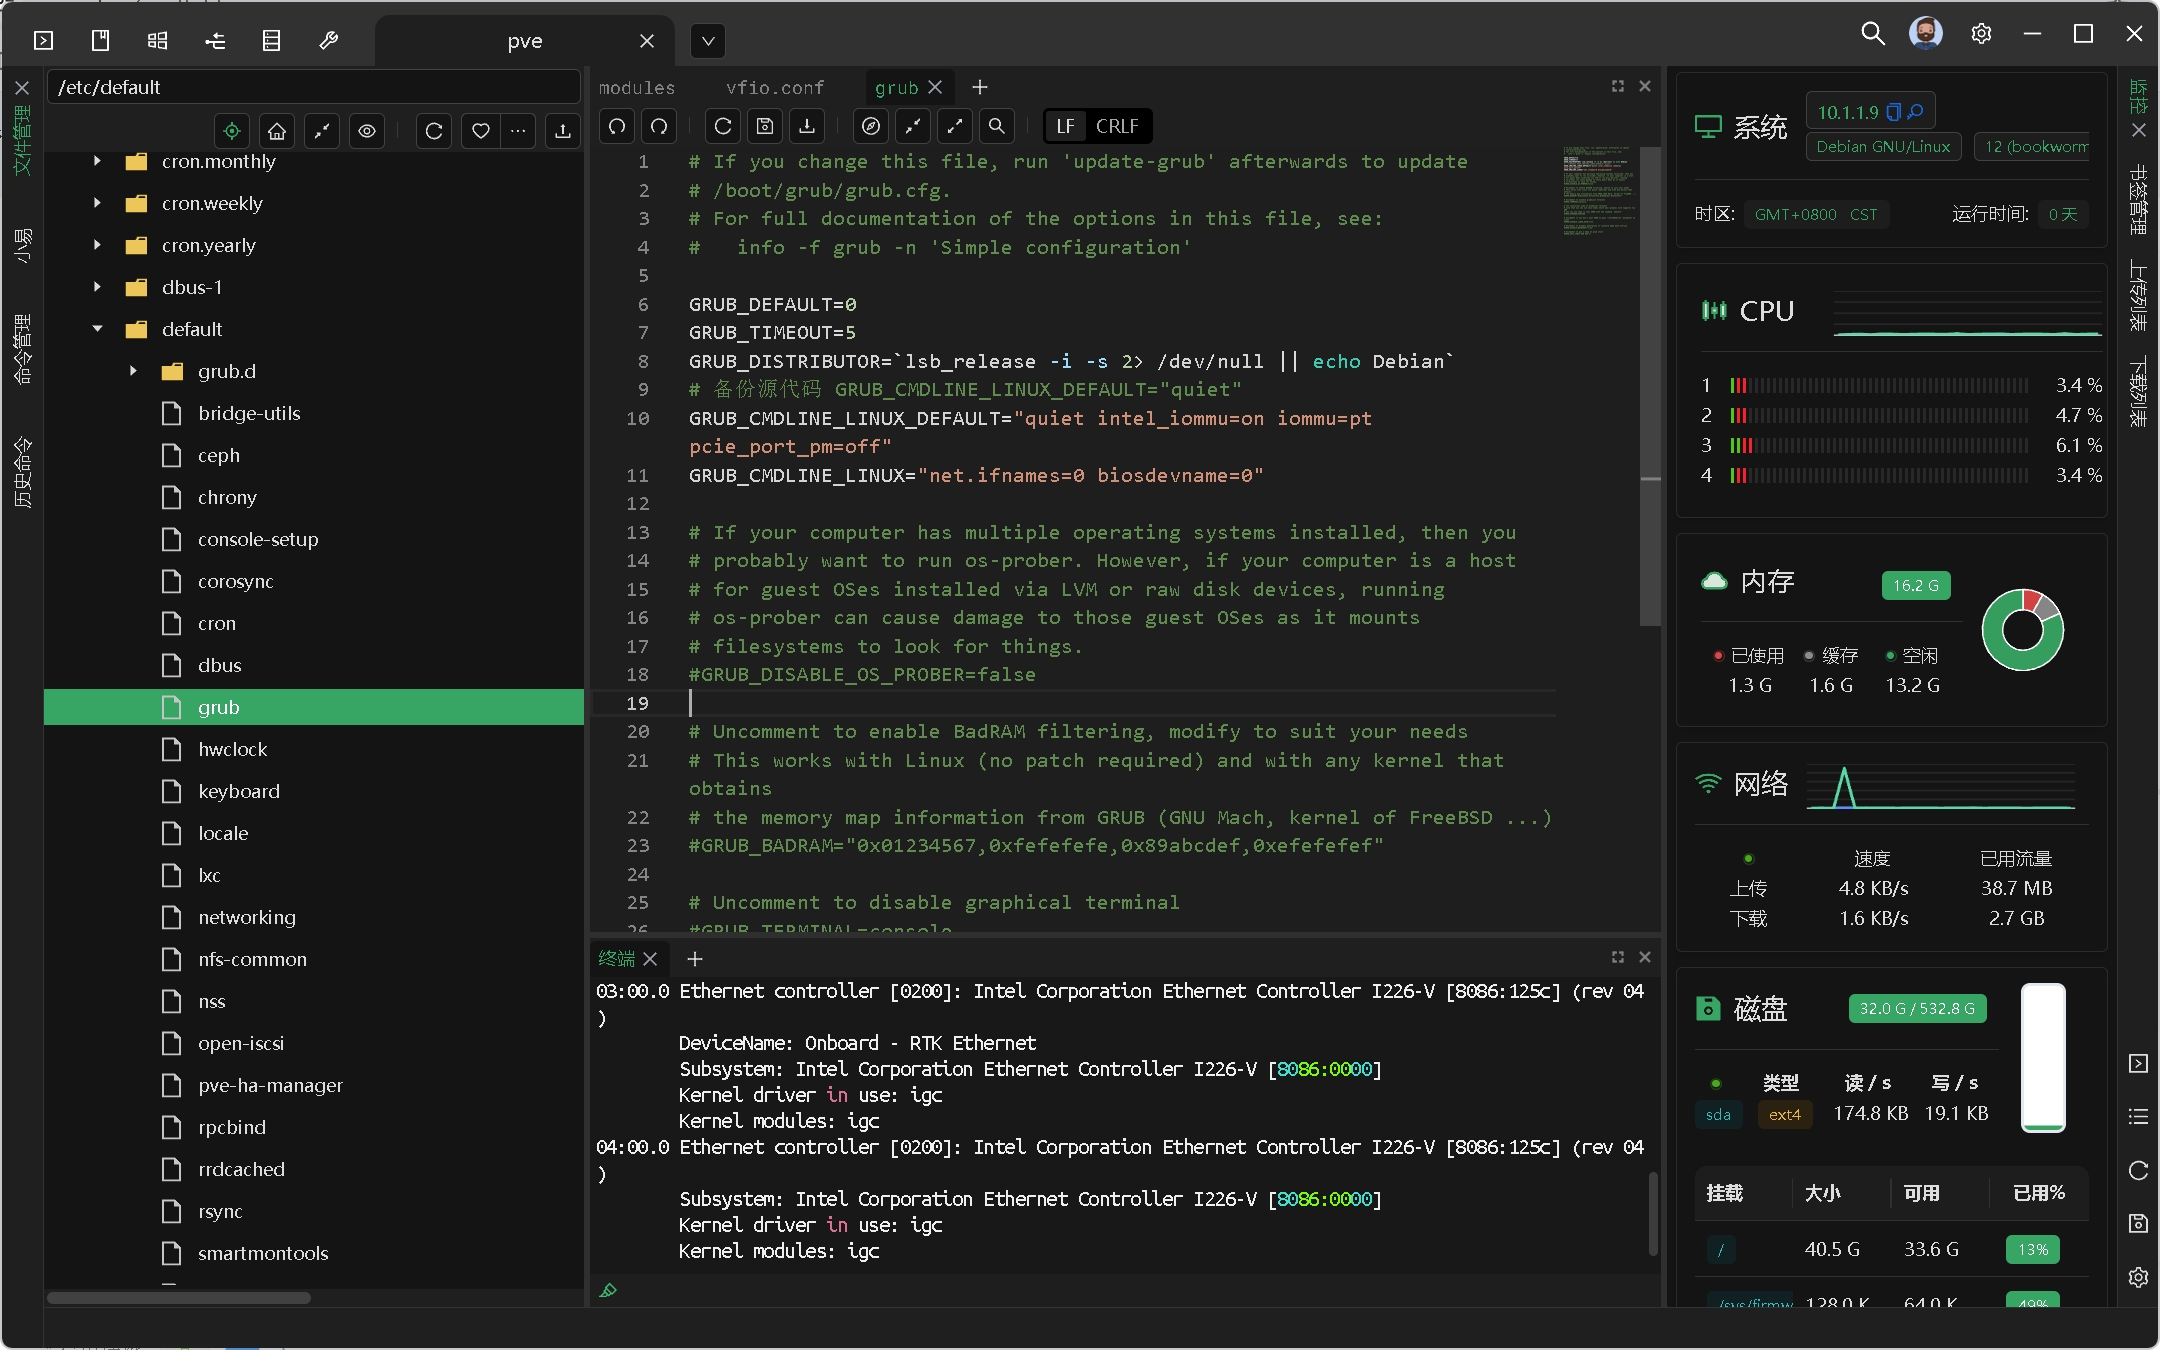
Task: Click the undo icon in editor toolbar
Action: tap(617, 126)
